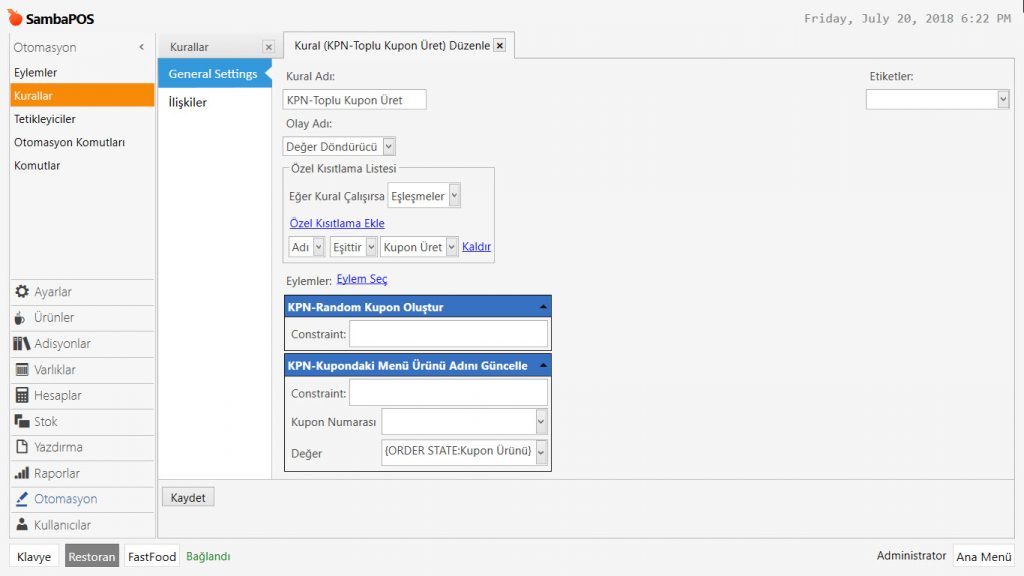Click the Adisyonlar icon in sidebar
1024x576 pixels.
pyautogui.click(x=22, y=344)
